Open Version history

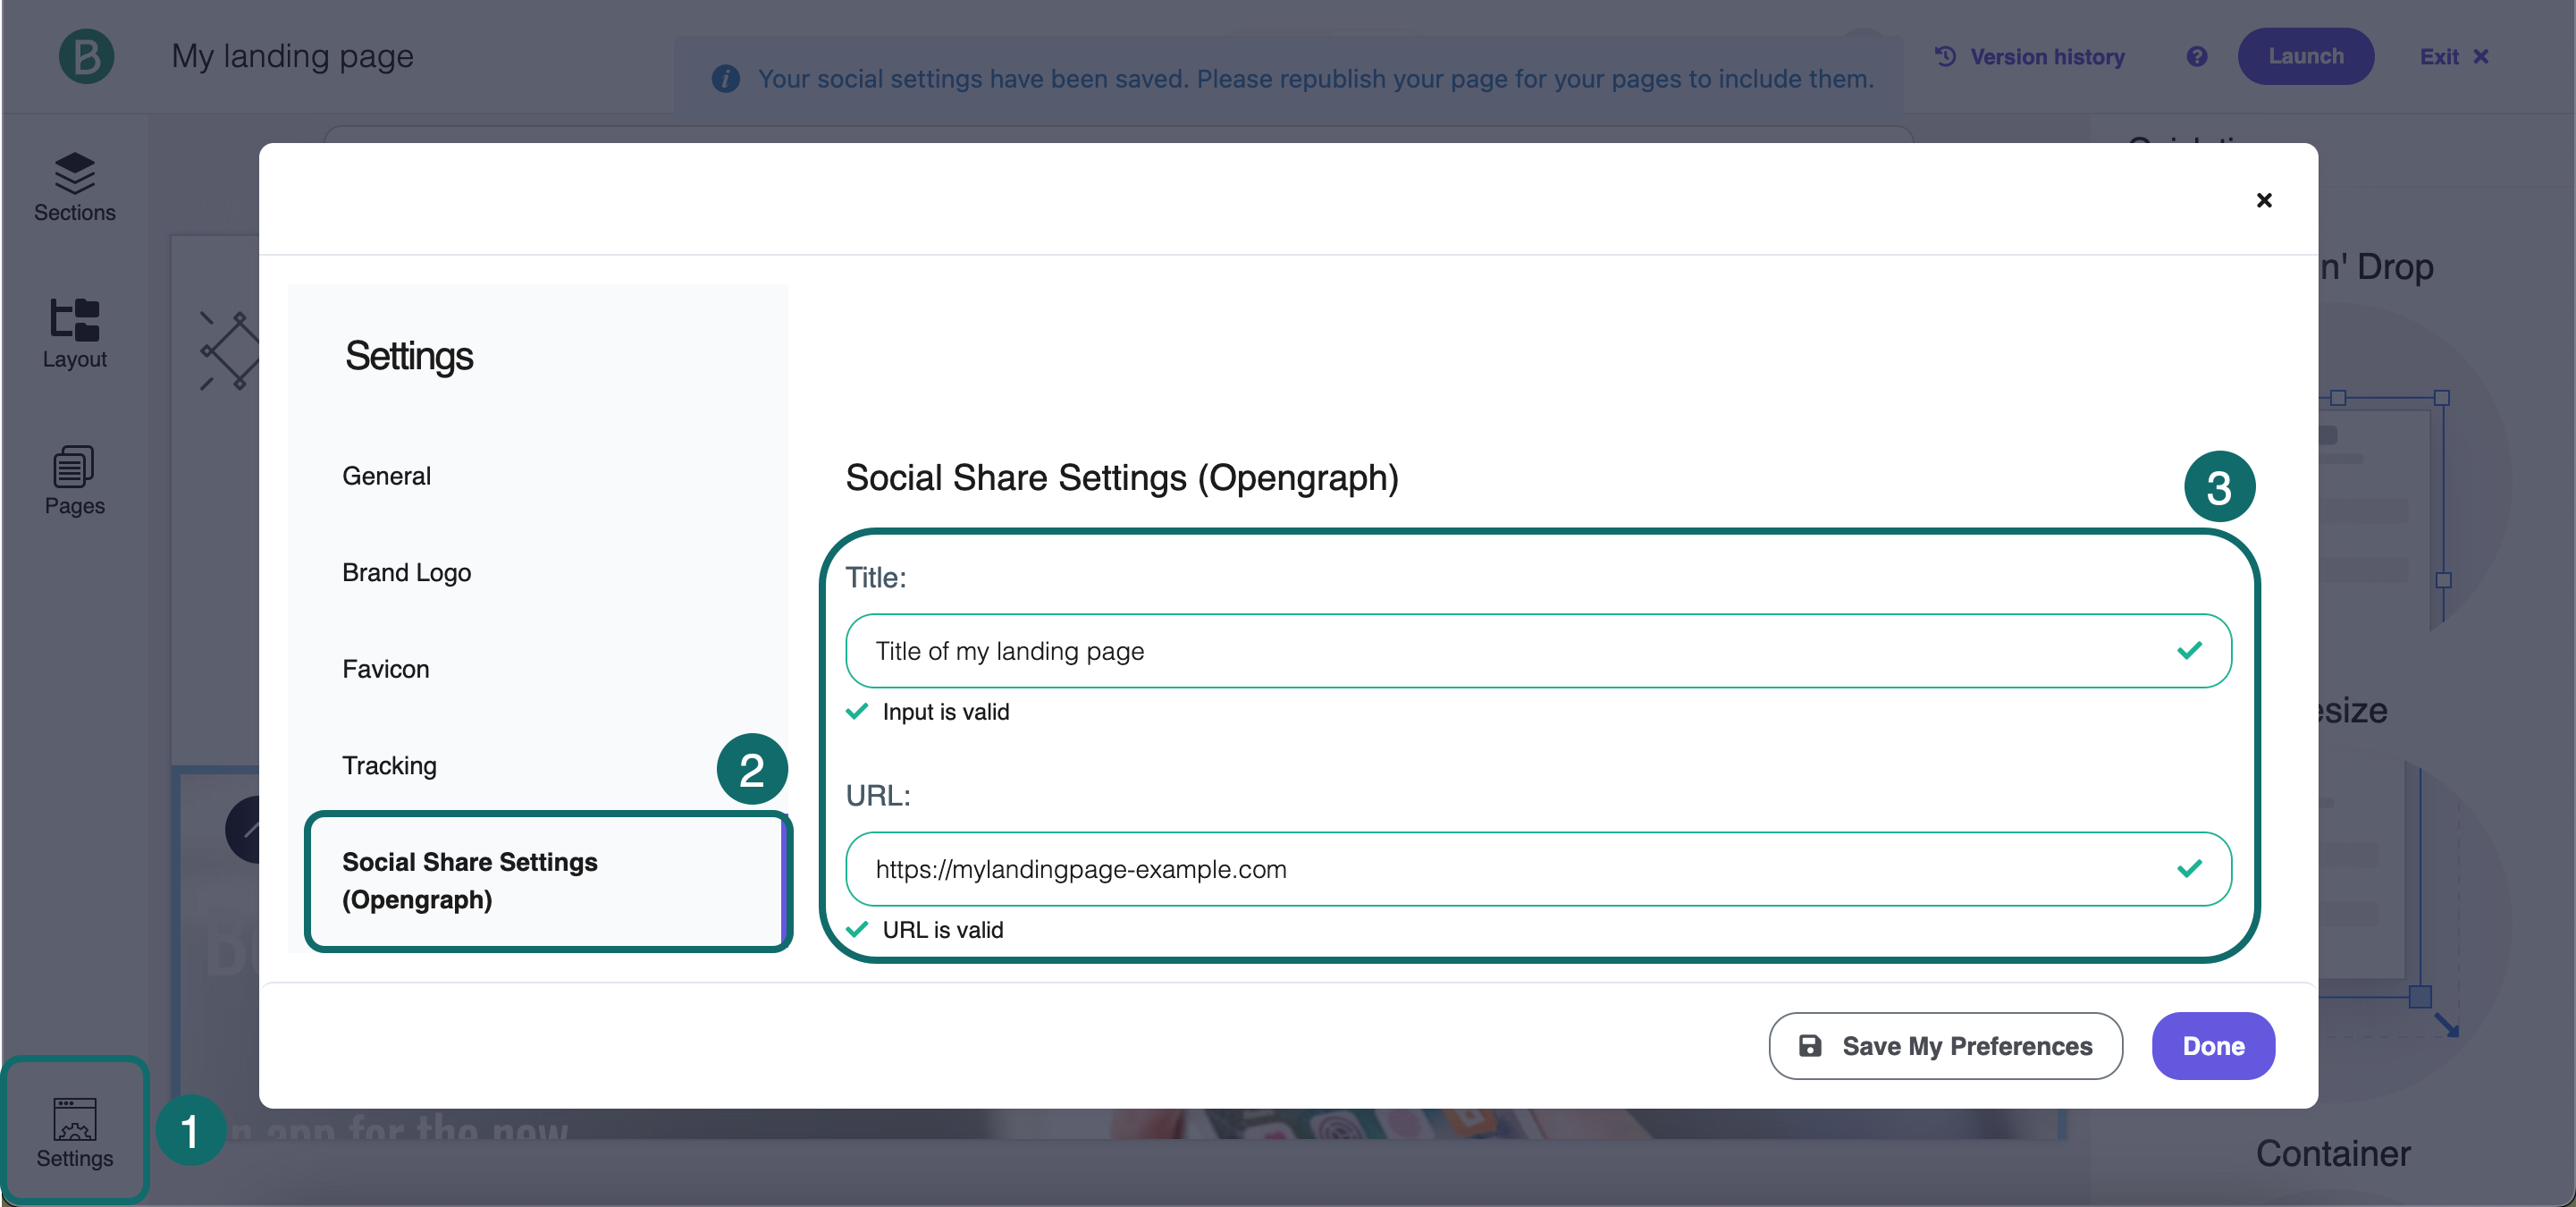click(2029, 56)
